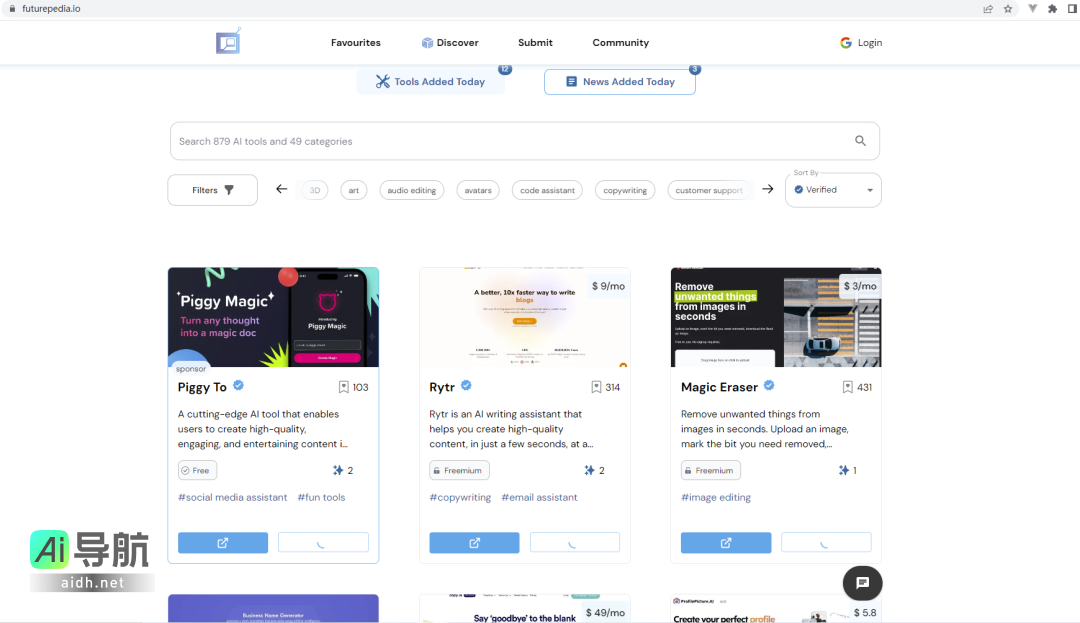
Task: Click the Futurepedia logo icon
Action: (x=228, y=42)
